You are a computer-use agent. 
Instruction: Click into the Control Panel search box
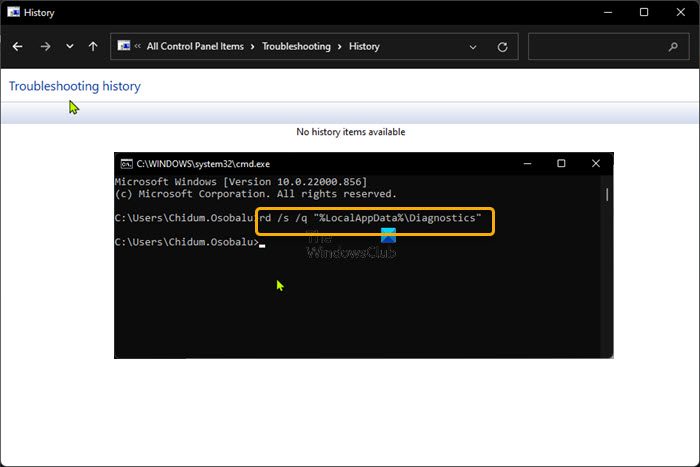click(x=609, y=46)
